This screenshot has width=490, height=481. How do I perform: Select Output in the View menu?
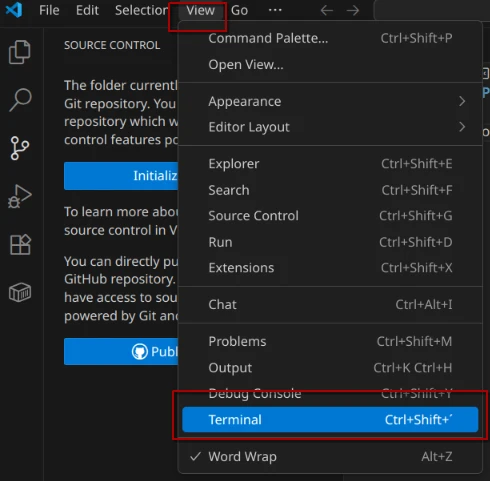(x=330, y=368)
